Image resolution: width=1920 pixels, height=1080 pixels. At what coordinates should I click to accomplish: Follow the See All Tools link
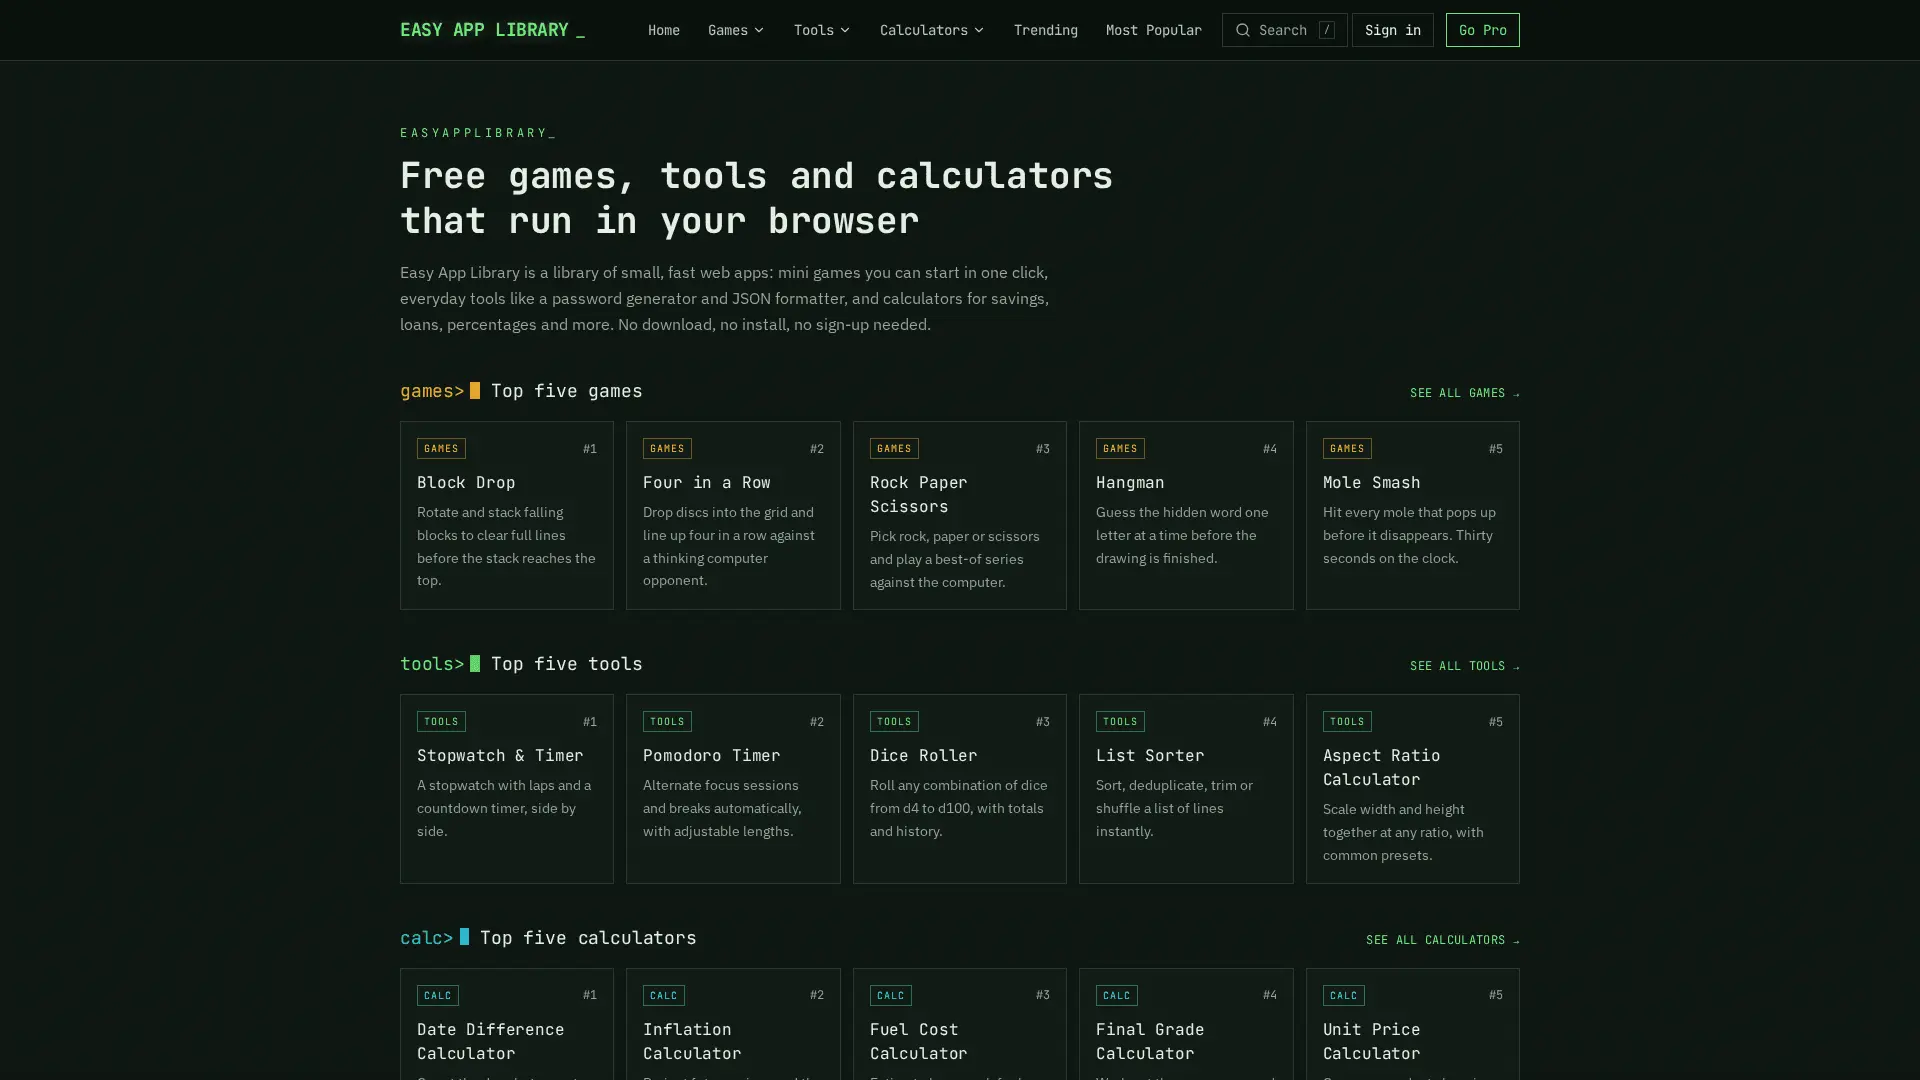tap(1464, 666)
